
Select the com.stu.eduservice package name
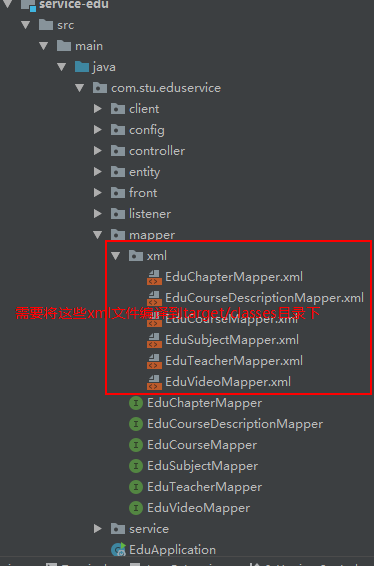click(x=166, y=88)
